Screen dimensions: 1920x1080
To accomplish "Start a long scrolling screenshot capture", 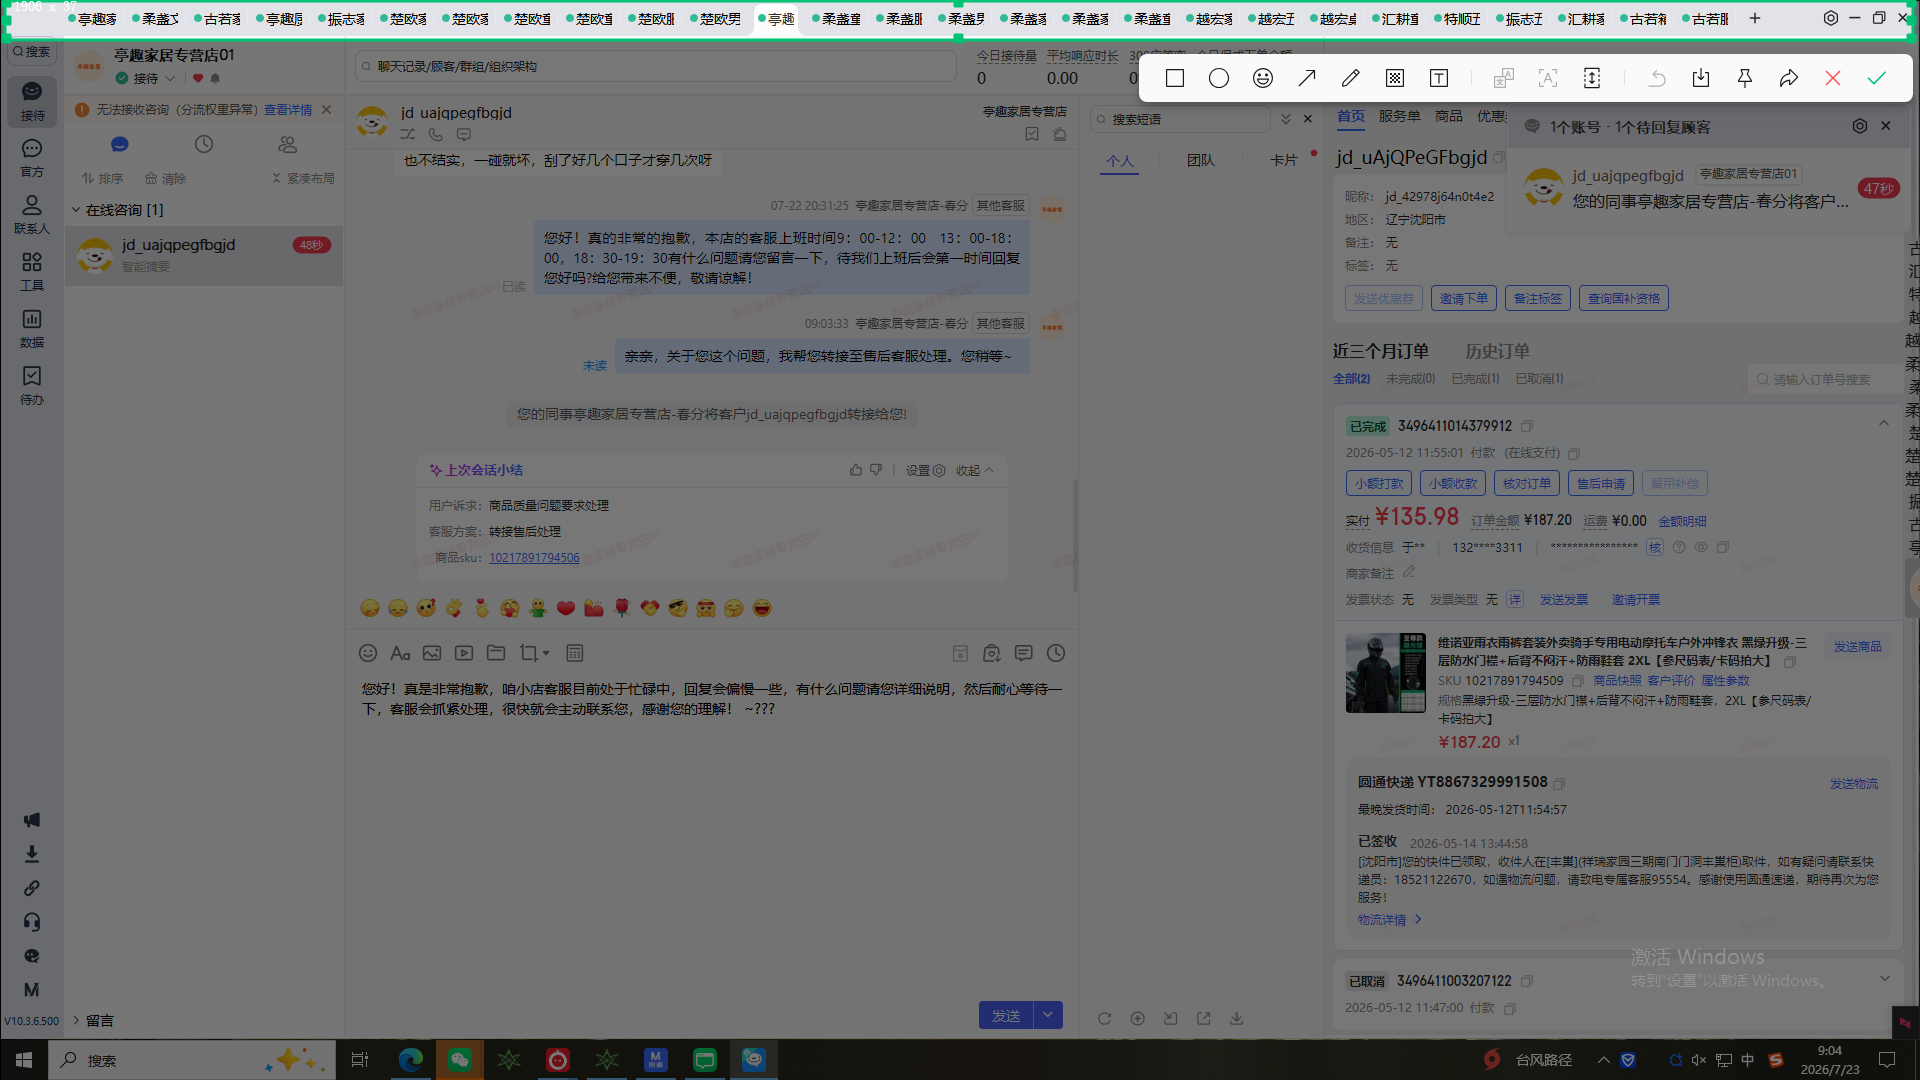I will coord(1592,78).
